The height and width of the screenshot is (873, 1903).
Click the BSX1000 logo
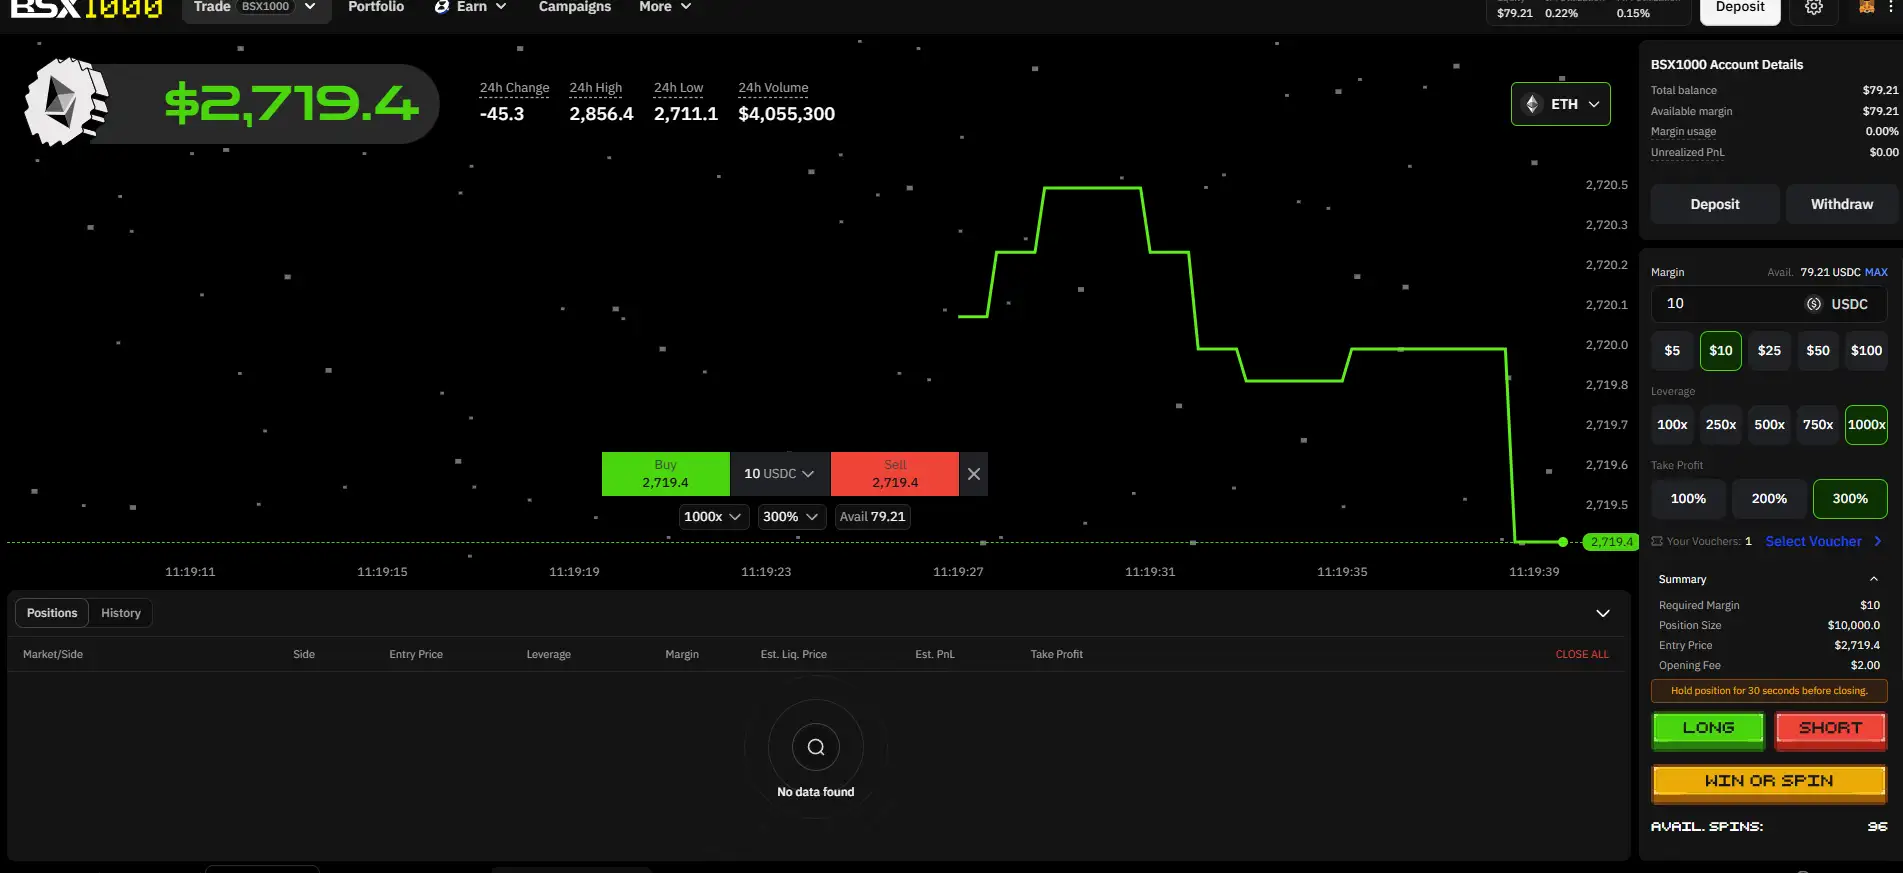click(x=86, y=9)
